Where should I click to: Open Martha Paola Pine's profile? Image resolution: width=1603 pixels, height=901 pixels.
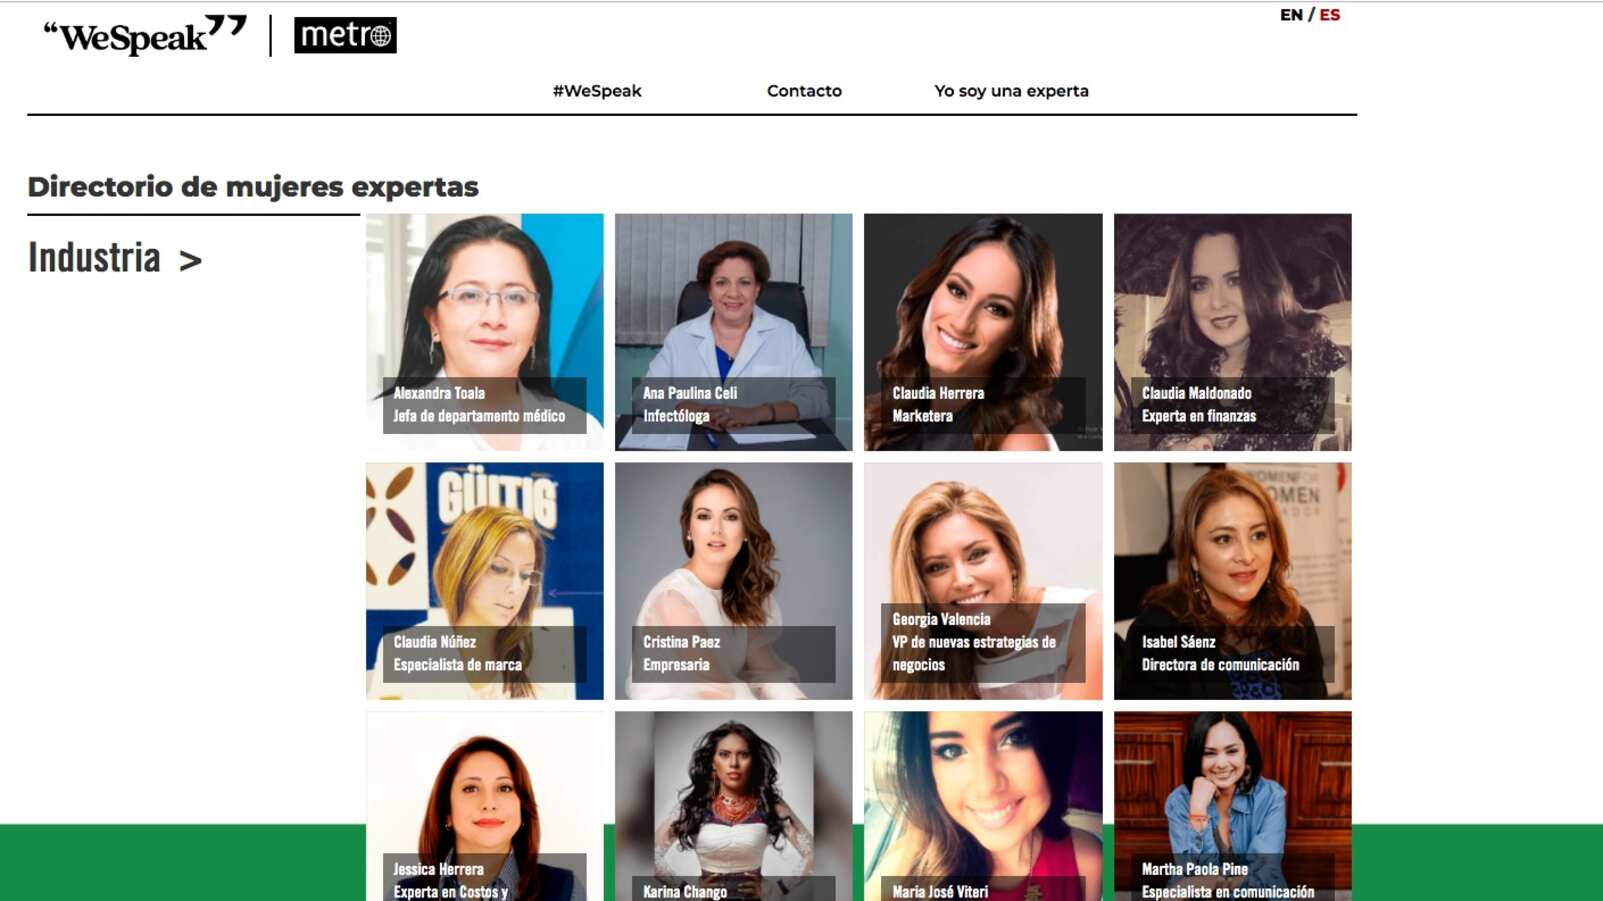tap(1233, 806)
